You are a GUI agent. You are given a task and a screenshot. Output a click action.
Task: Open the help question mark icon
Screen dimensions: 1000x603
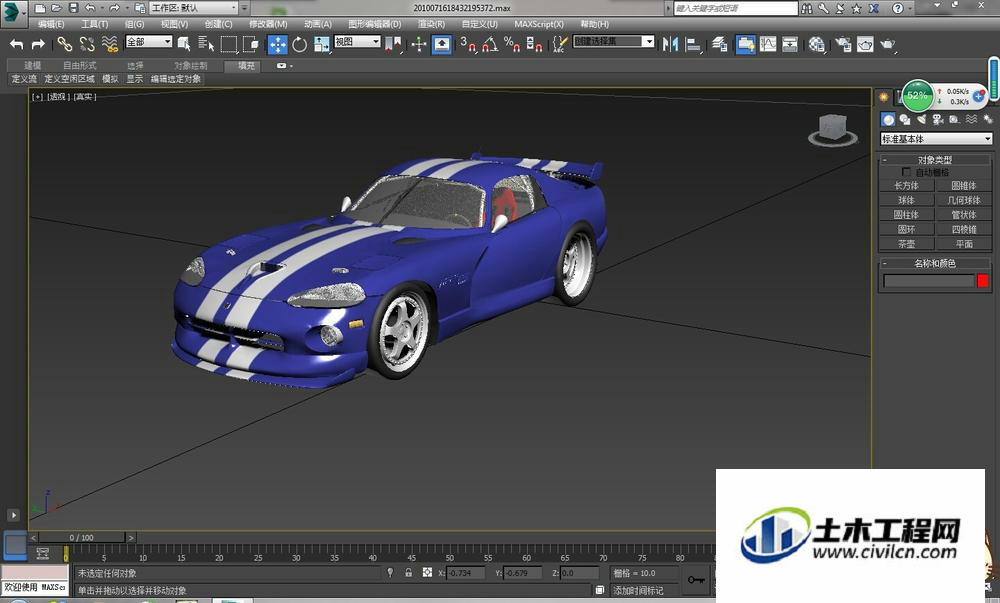[x=898, y=8]
